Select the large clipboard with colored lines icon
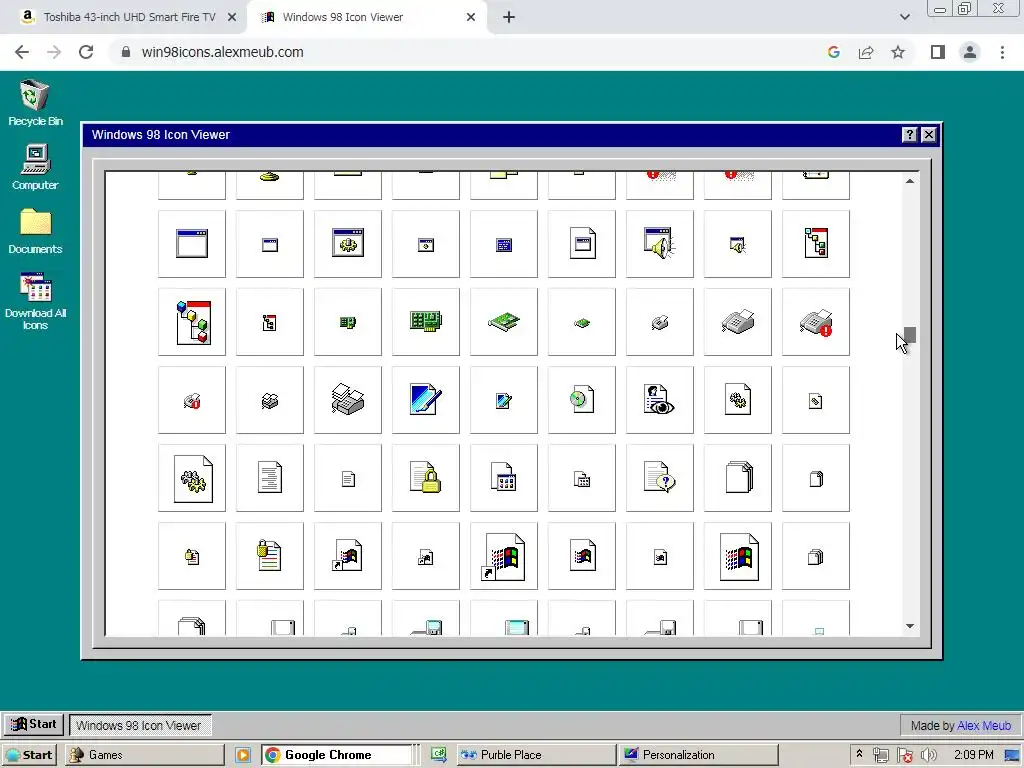This screenshot has height=768, width=1024. click(x=270, y=556)
